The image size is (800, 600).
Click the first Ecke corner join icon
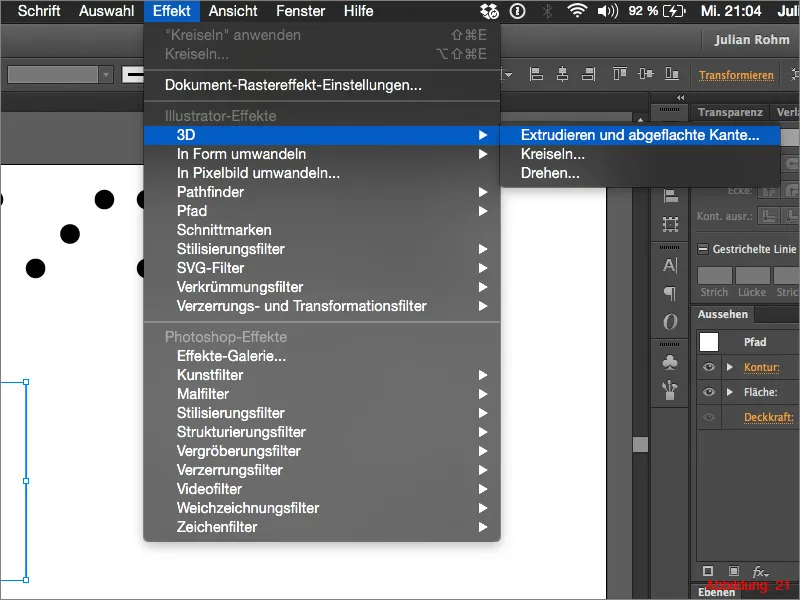tap(768, 191)
